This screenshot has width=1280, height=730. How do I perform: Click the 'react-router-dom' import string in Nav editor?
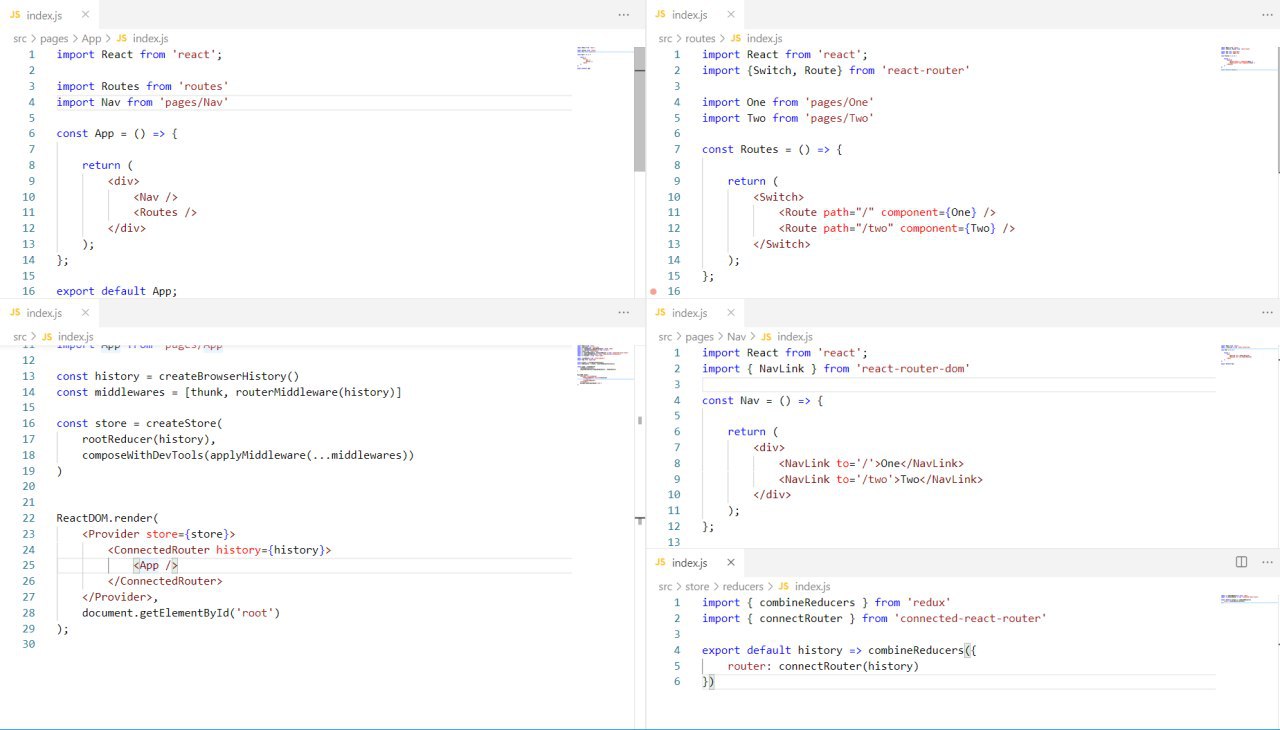(914, 368)
